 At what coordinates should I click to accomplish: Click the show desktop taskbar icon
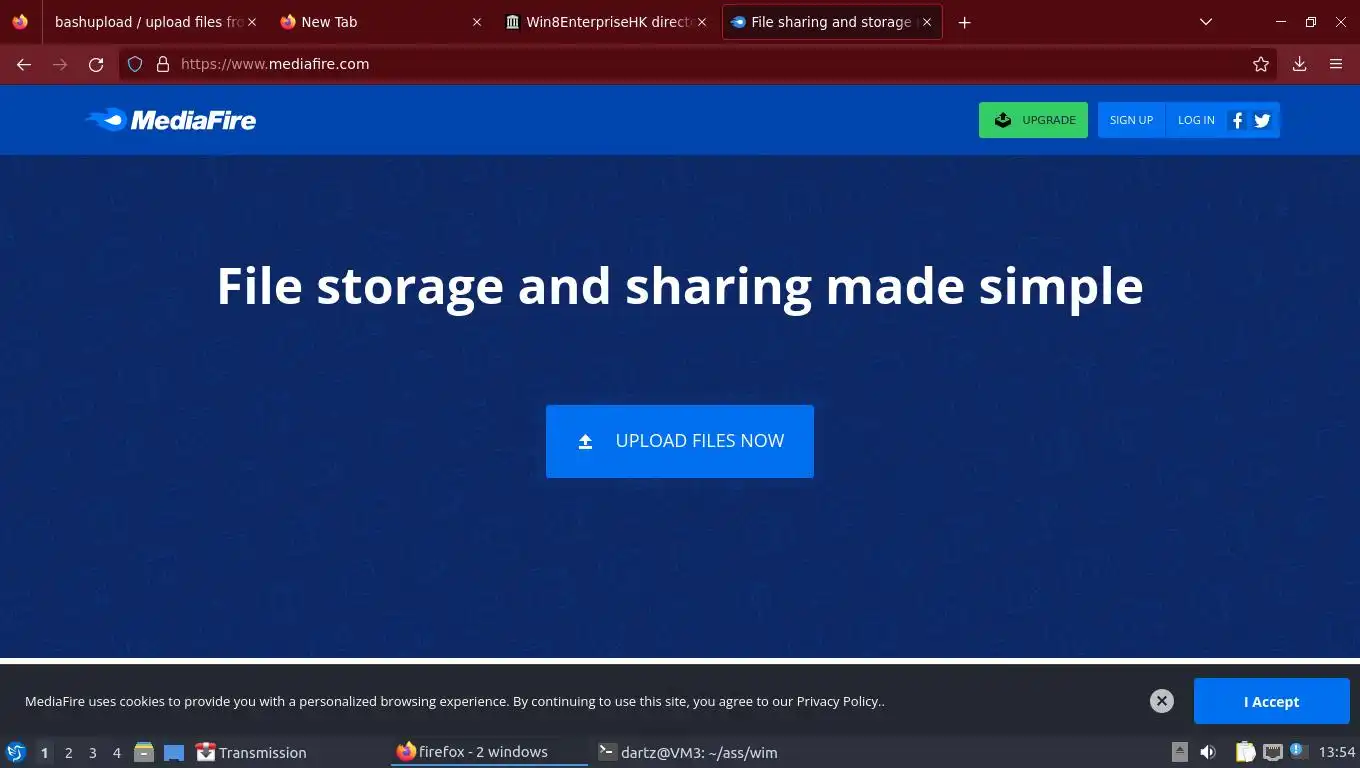tap(174, 752)
